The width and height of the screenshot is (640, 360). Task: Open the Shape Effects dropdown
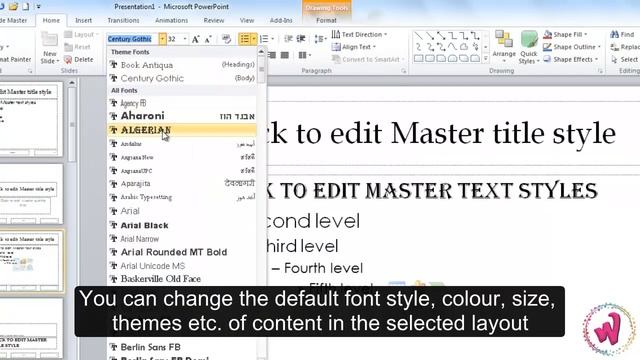point(570,60)
